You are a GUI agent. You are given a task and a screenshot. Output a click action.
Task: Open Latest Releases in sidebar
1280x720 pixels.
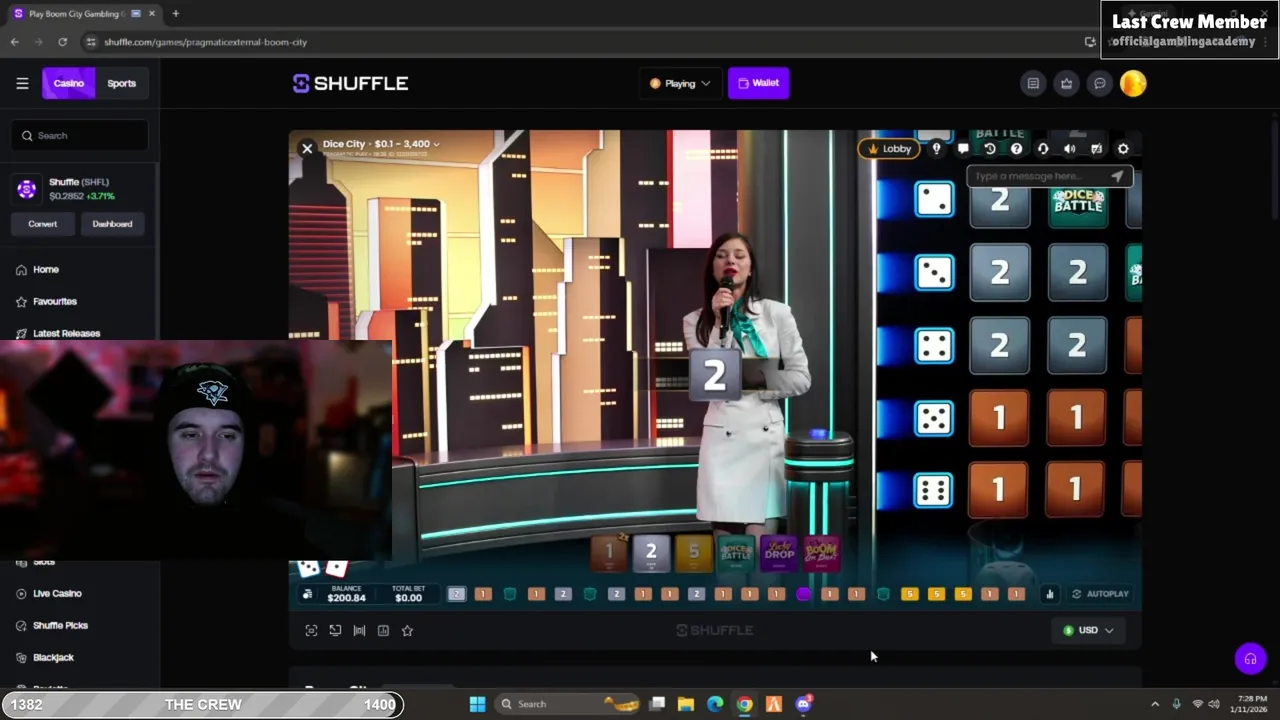click(66, 333)
